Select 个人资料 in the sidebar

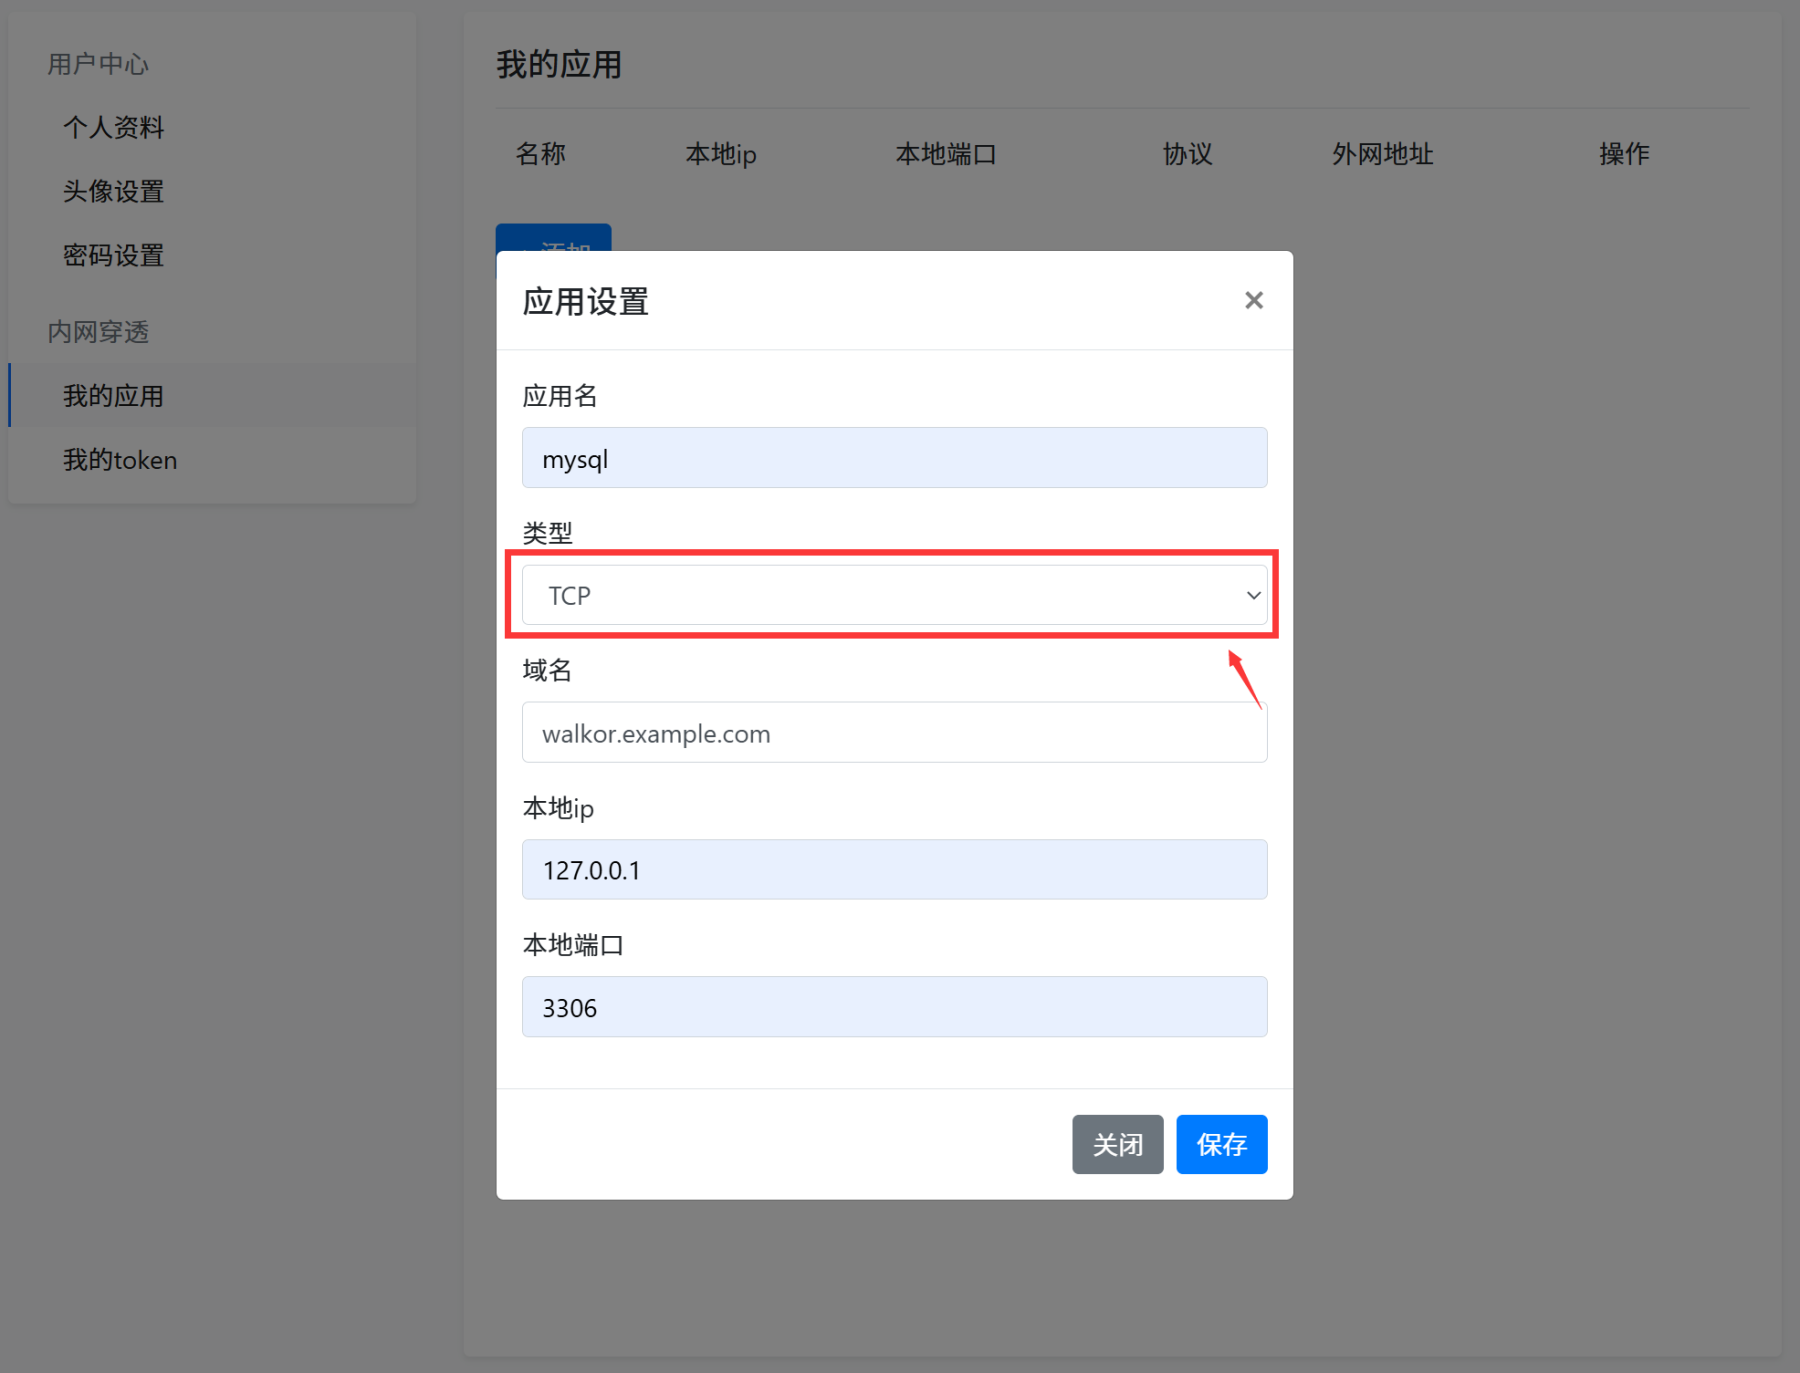(x=112, y=127)
